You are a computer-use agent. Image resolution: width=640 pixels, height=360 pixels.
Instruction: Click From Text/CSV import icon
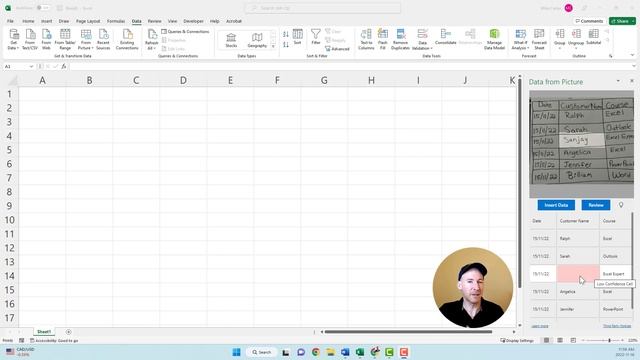(30, 40)
